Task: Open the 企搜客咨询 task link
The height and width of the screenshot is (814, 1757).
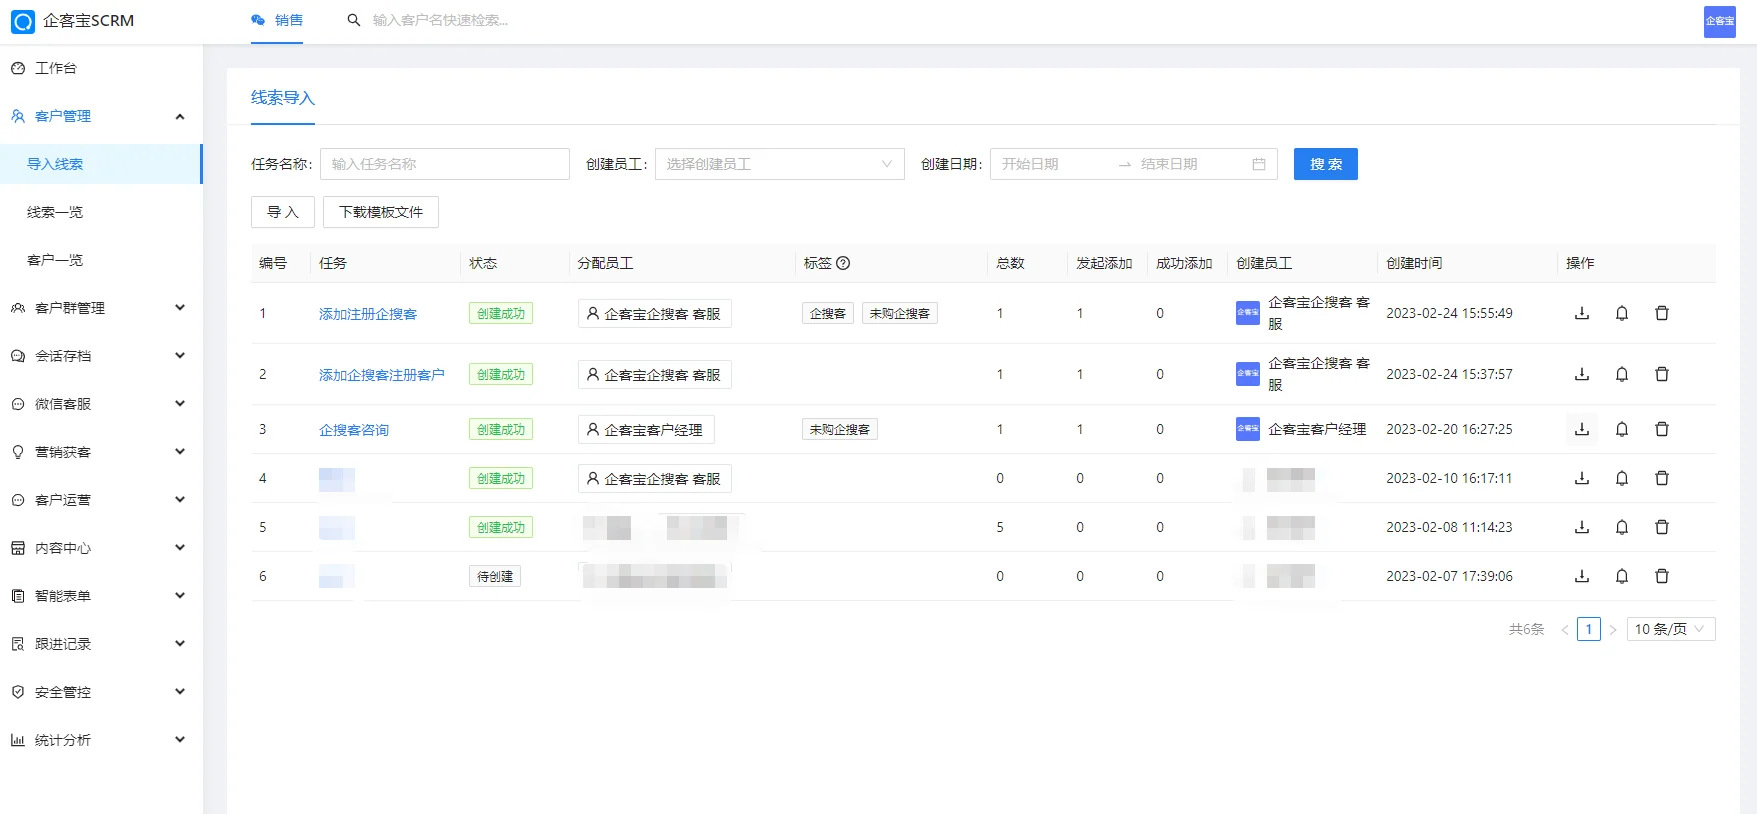Action: (x=354, y=430)
